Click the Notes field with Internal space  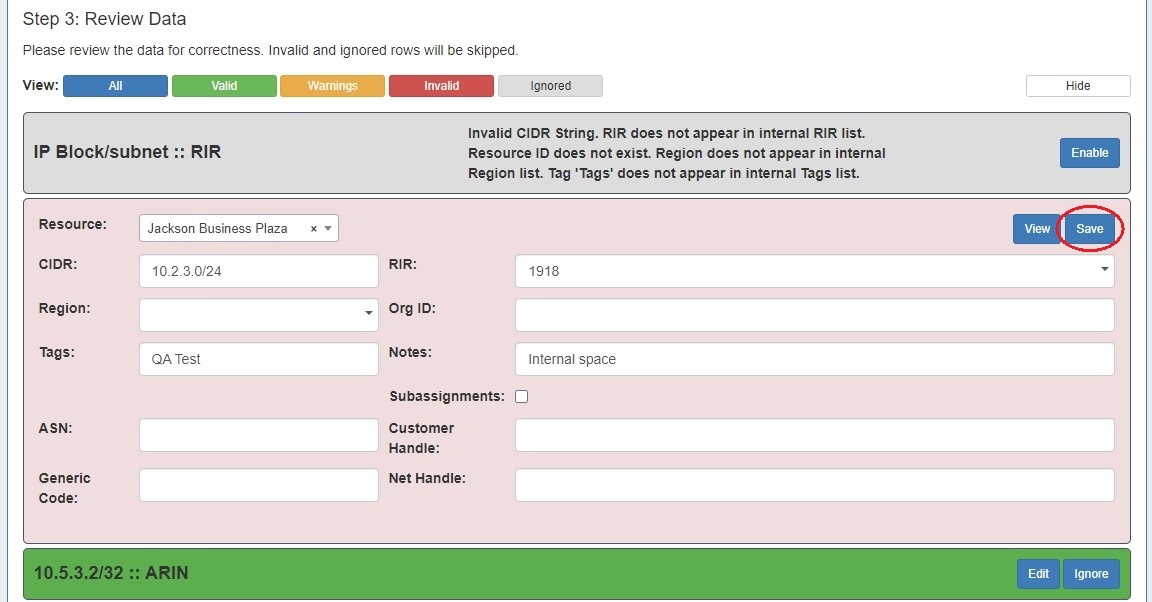pos(814,359)
